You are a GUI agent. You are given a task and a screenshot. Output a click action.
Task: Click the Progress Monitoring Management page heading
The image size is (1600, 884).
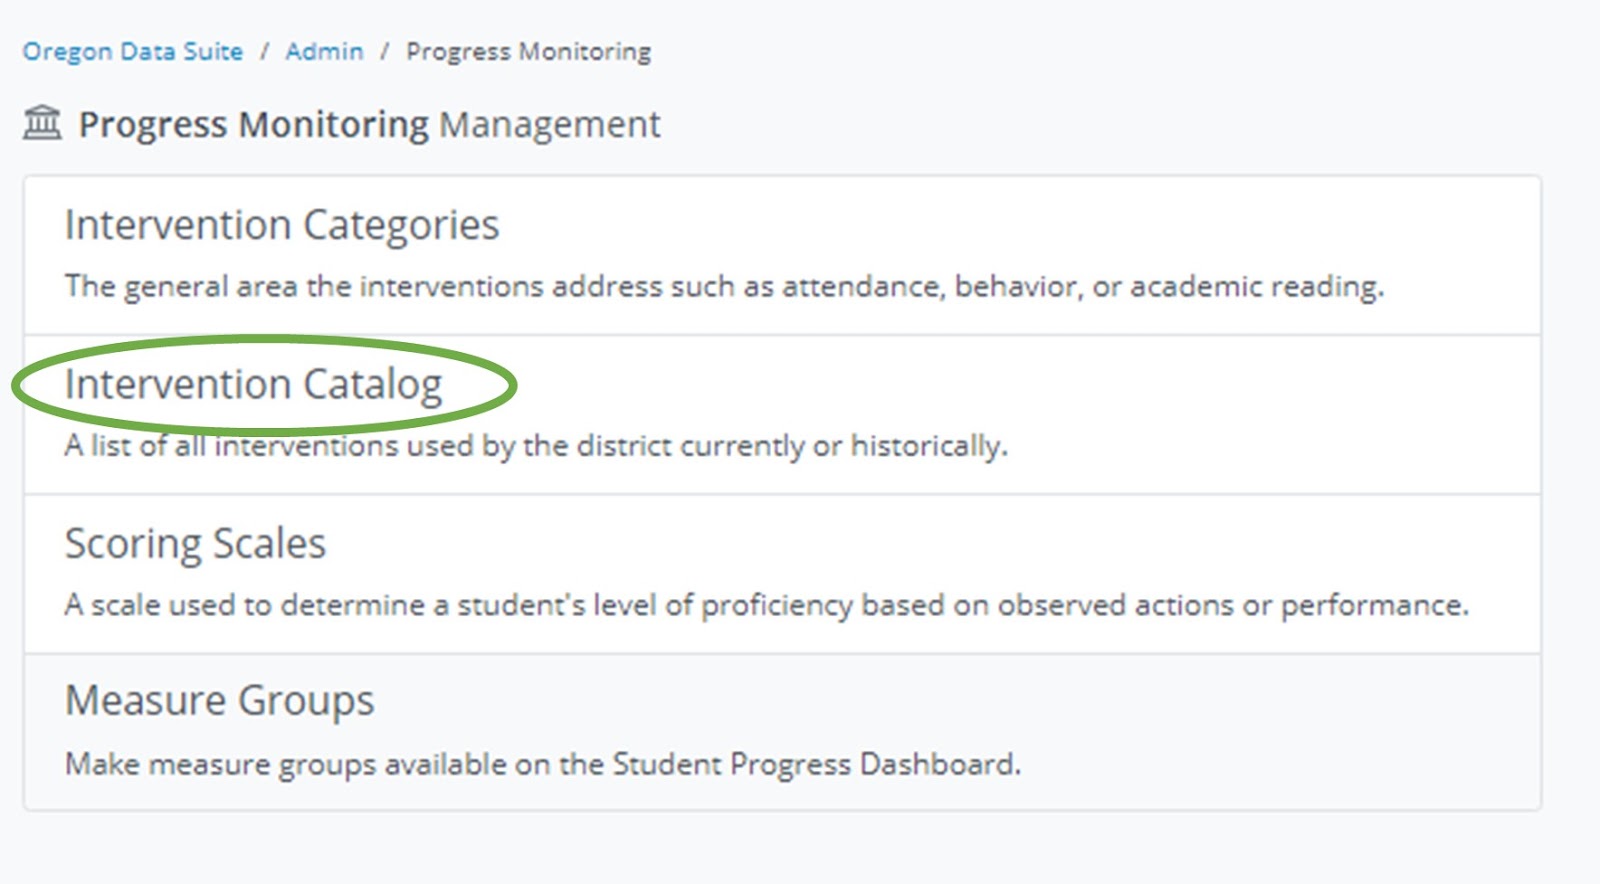click(369, 124)
